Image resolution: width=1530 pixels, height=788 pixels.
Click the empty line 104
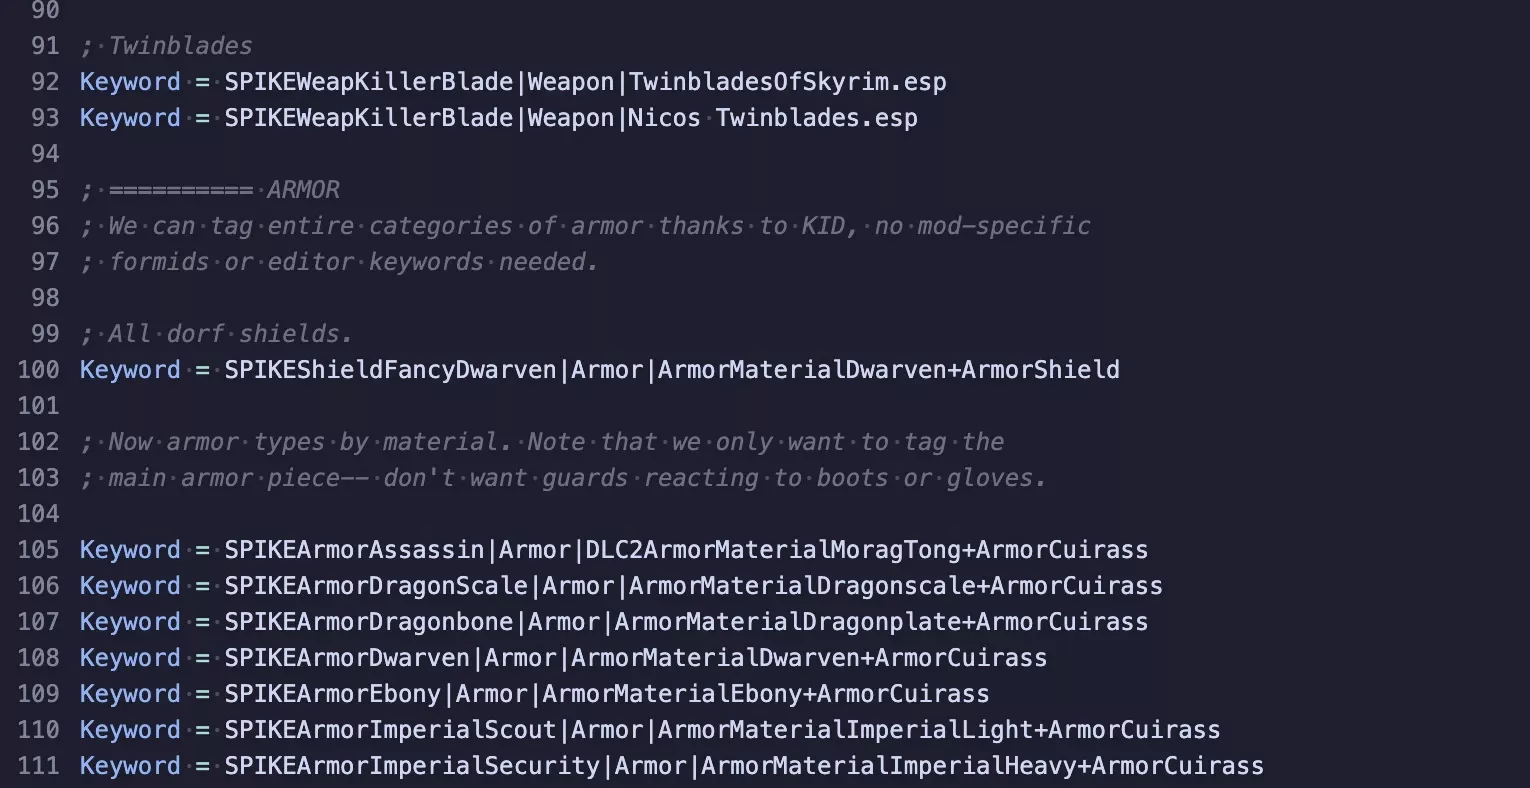click(x=765, y=514)
